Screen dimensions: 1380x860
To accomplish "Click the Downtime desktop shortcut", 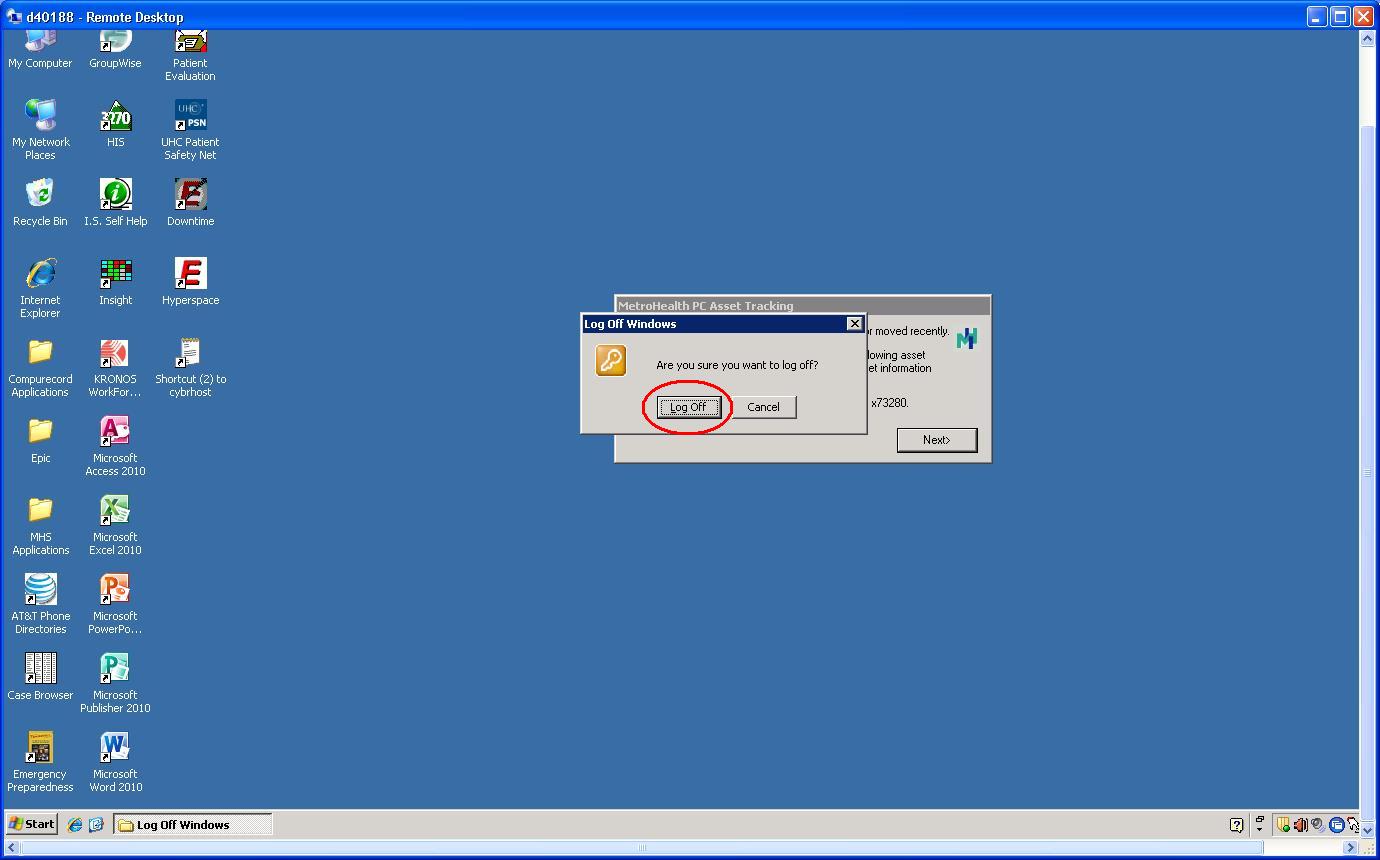I will [x=190, y=195].
